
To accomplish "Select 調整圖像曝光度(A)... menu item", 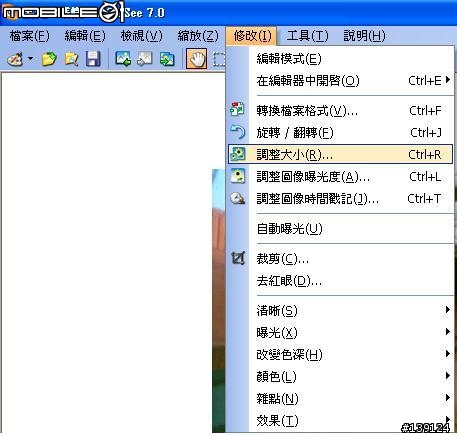I will coord(340,177).
